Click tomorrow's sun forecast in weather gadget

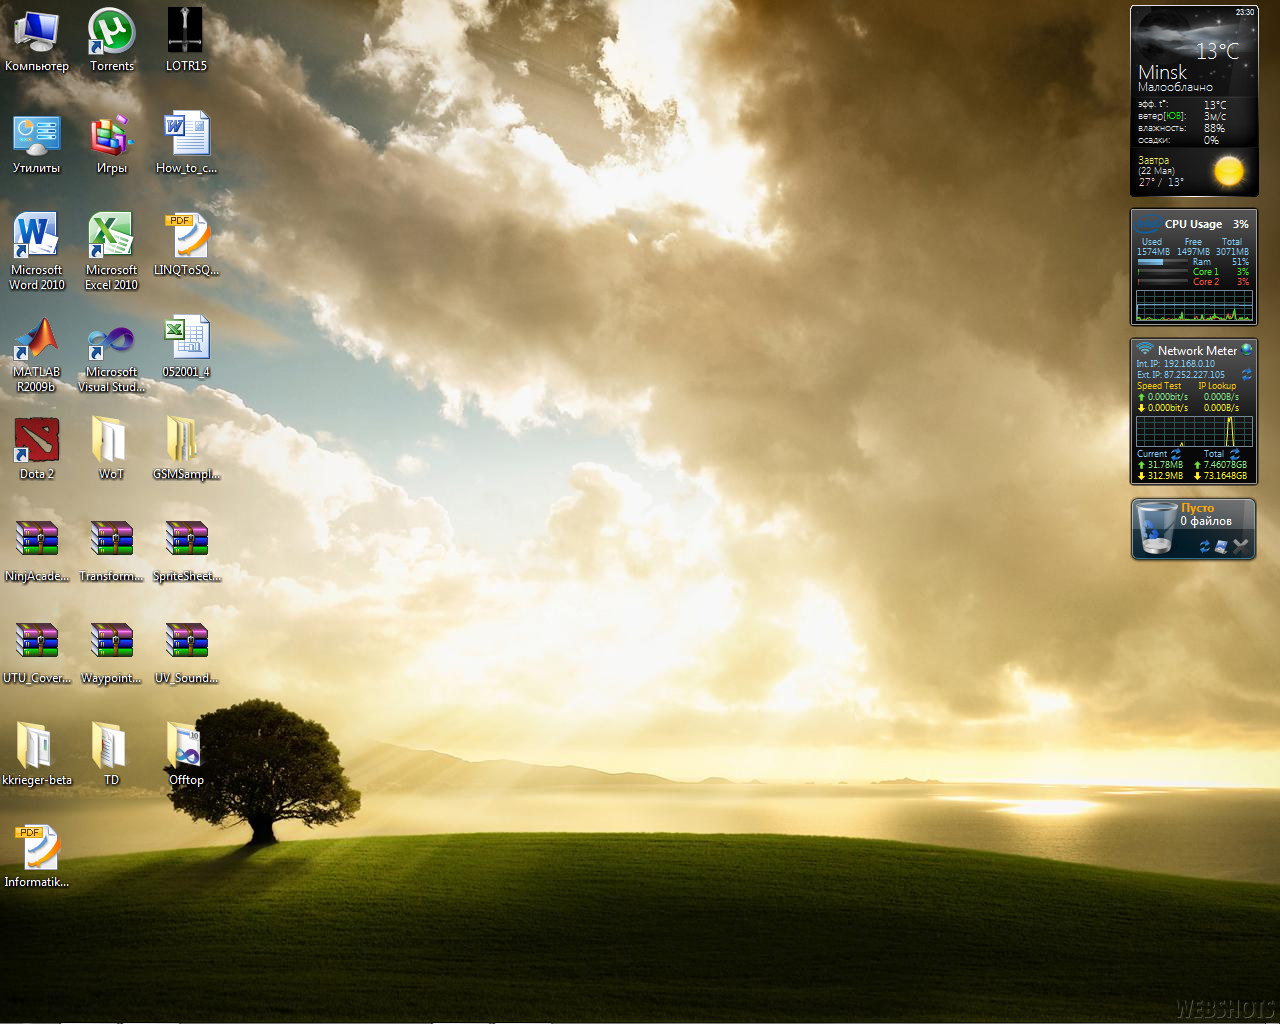point(1228,172)
